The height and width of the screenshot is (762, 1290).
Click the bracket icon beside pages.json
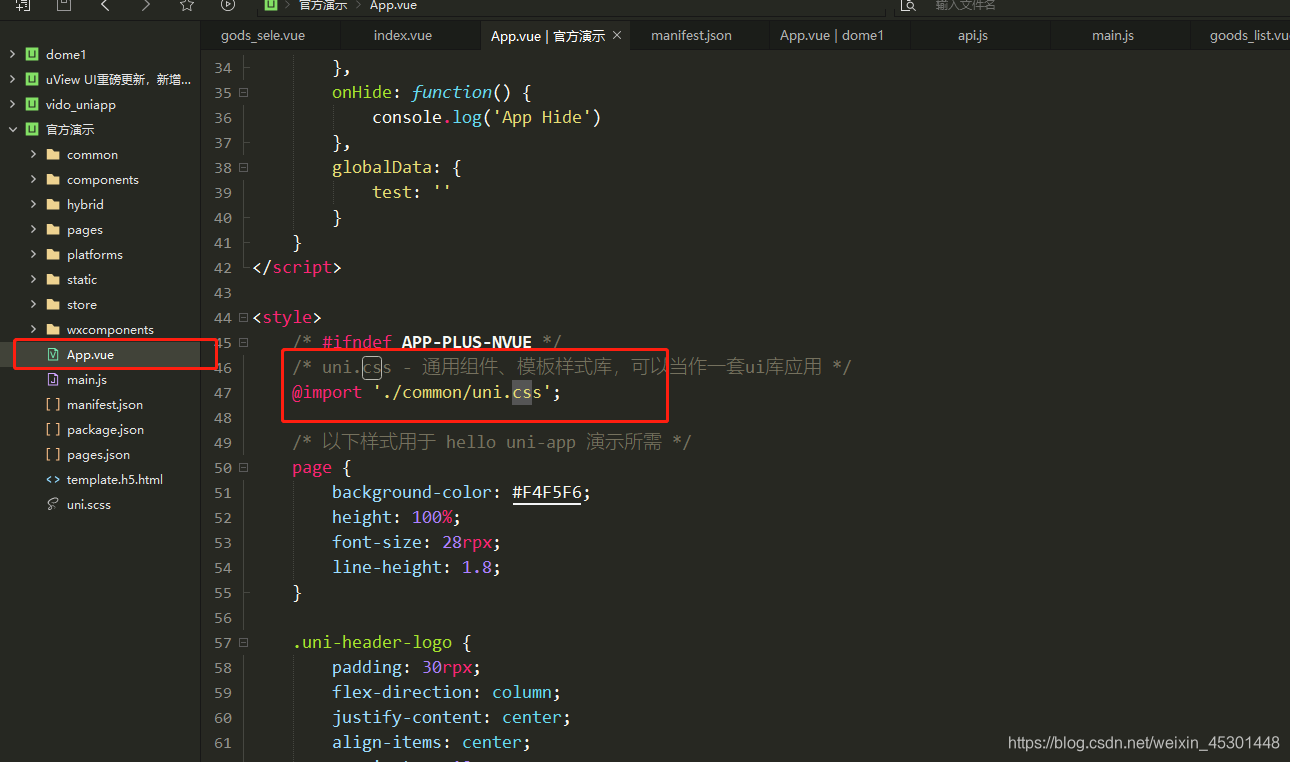(53, 454)
